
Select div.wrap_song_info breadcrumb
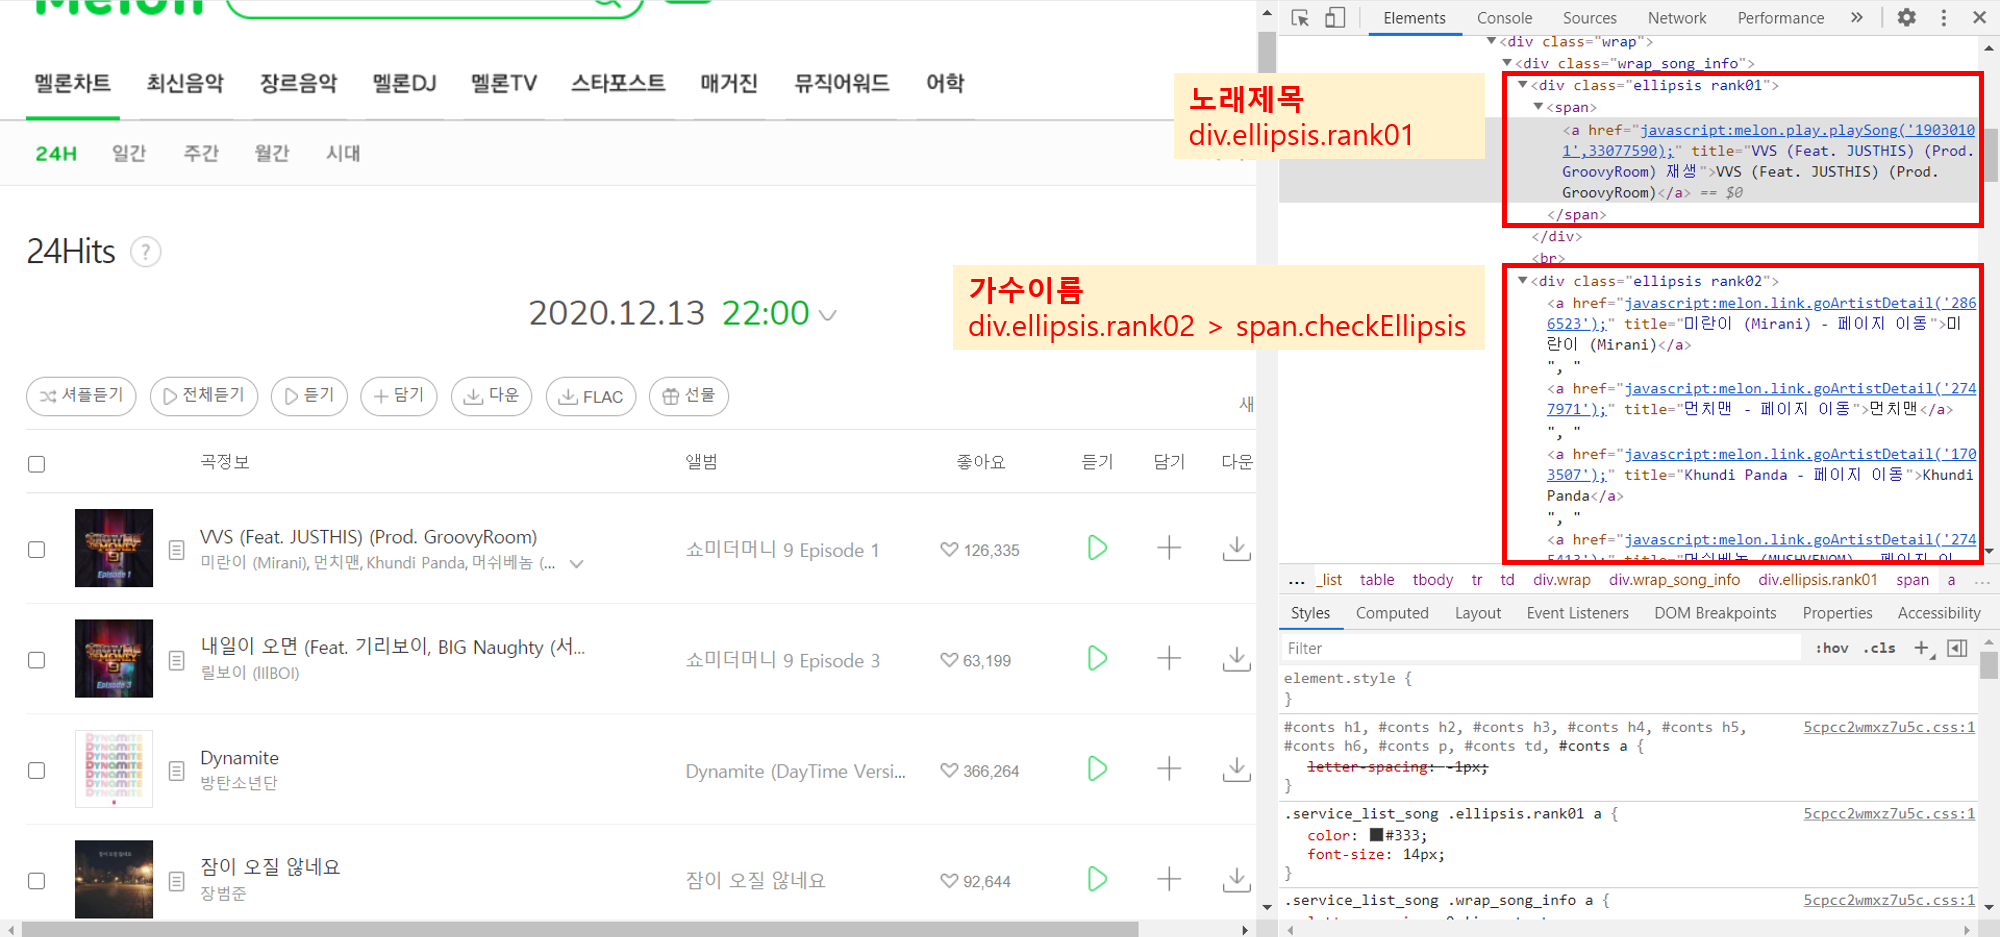1674,580
